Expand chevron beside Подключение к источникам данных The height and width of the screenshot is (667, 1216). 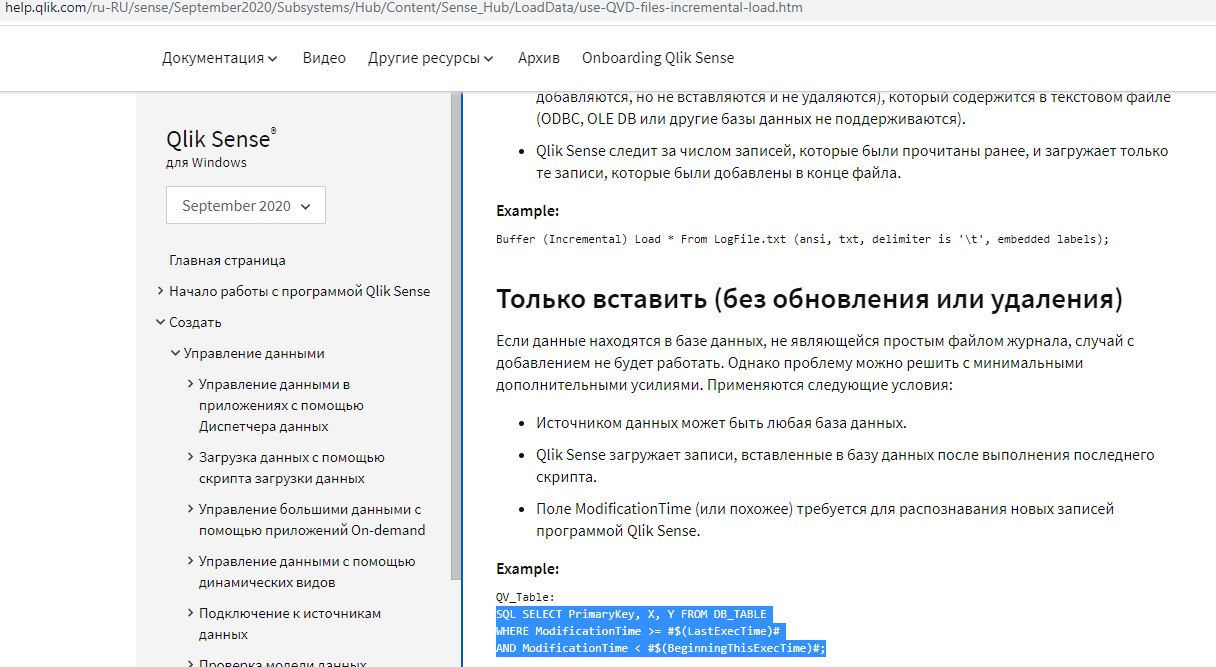[191, 613]
